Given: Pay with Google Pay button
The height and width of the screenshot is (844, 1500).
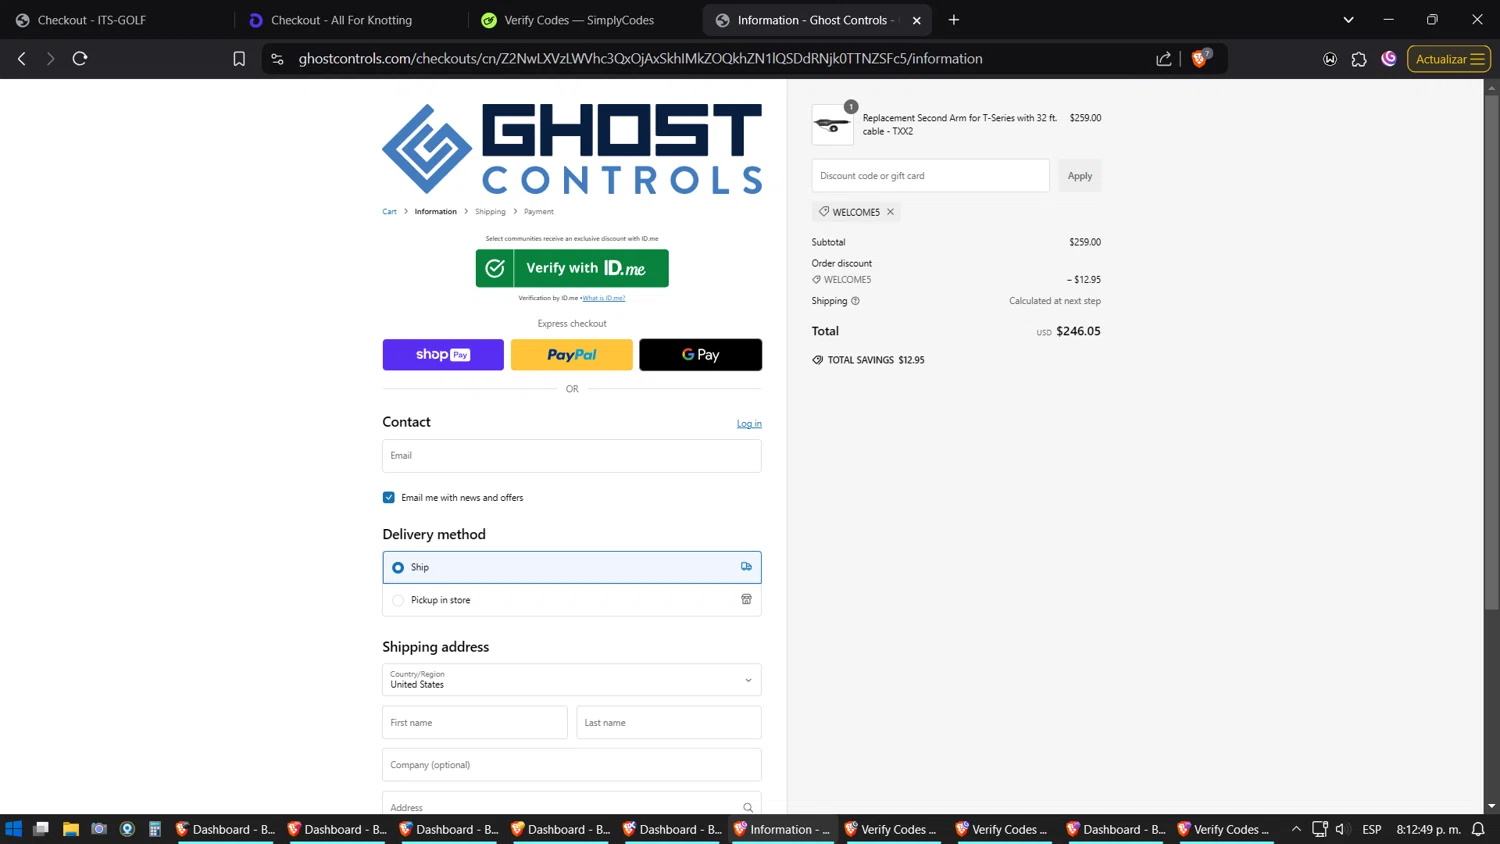Looking at the screenshot, I should 700,355.
